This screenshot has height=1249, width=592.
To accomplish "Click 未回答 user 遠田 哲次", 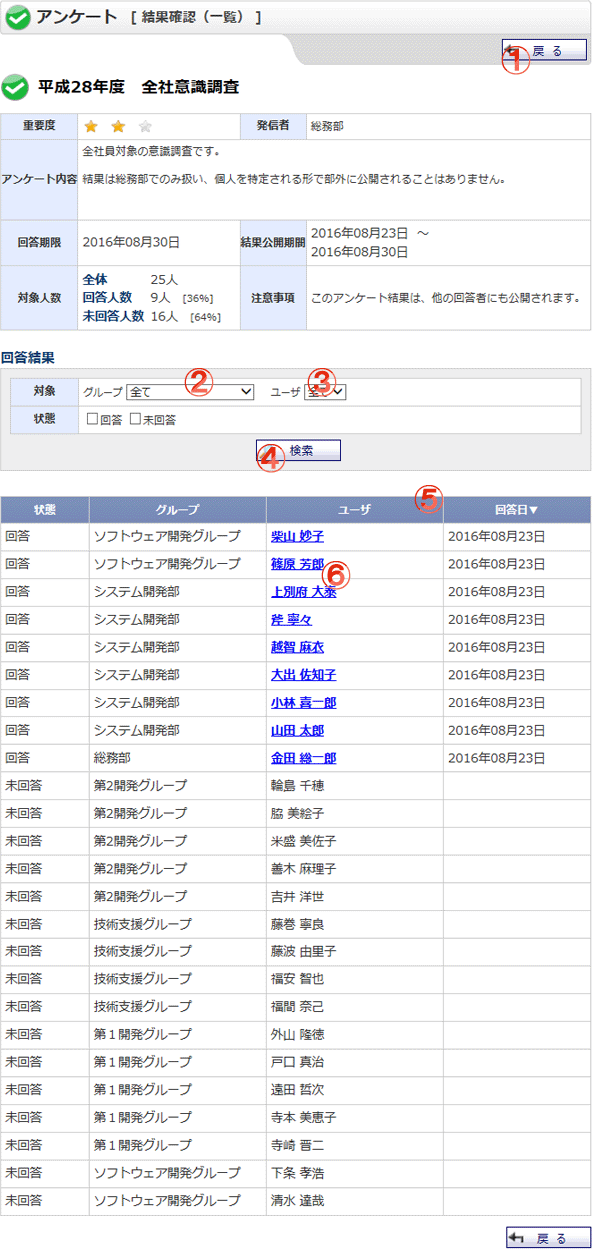I will [297, 1090].
